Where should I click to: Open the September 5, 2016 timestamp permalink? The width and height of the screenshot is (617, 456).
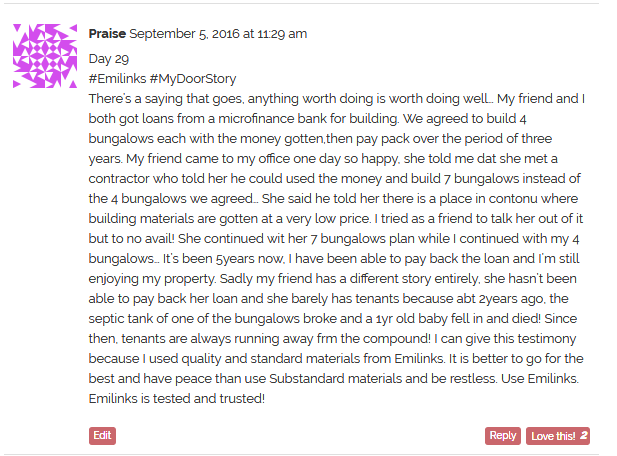(x=218, y=34)
